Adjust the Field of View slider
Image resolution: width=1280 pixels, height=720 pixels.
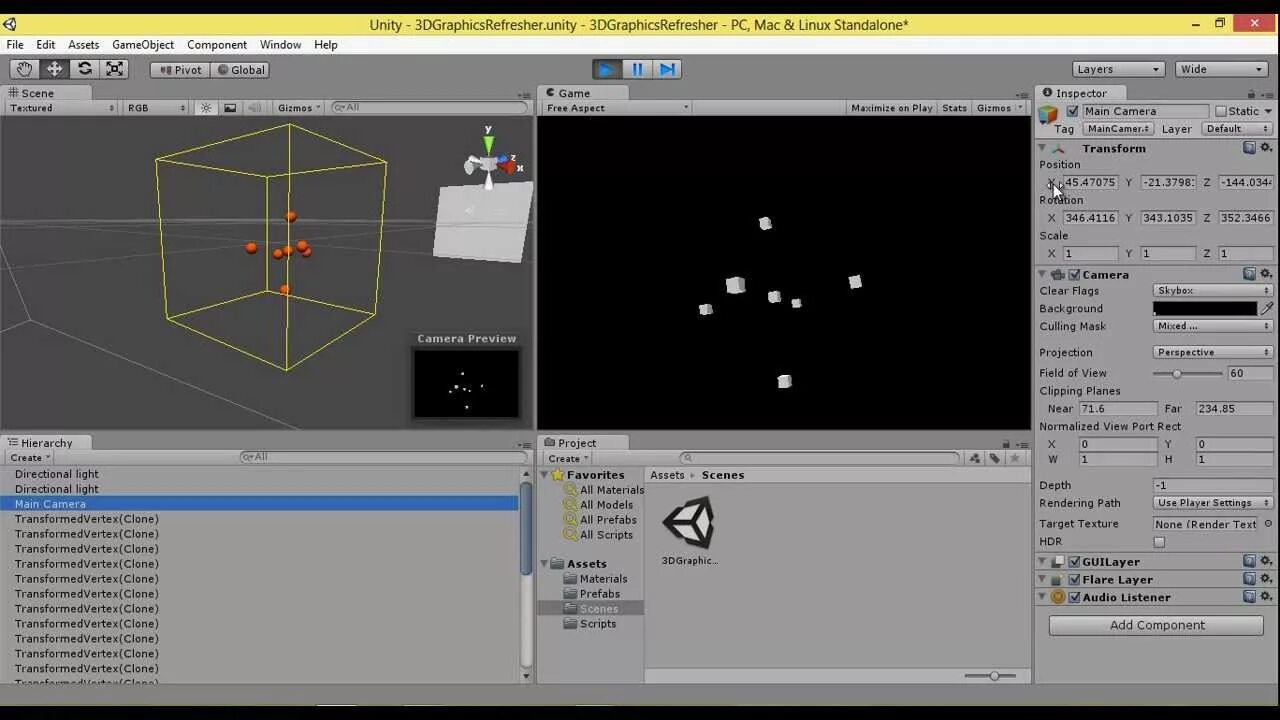(1187, 373)
